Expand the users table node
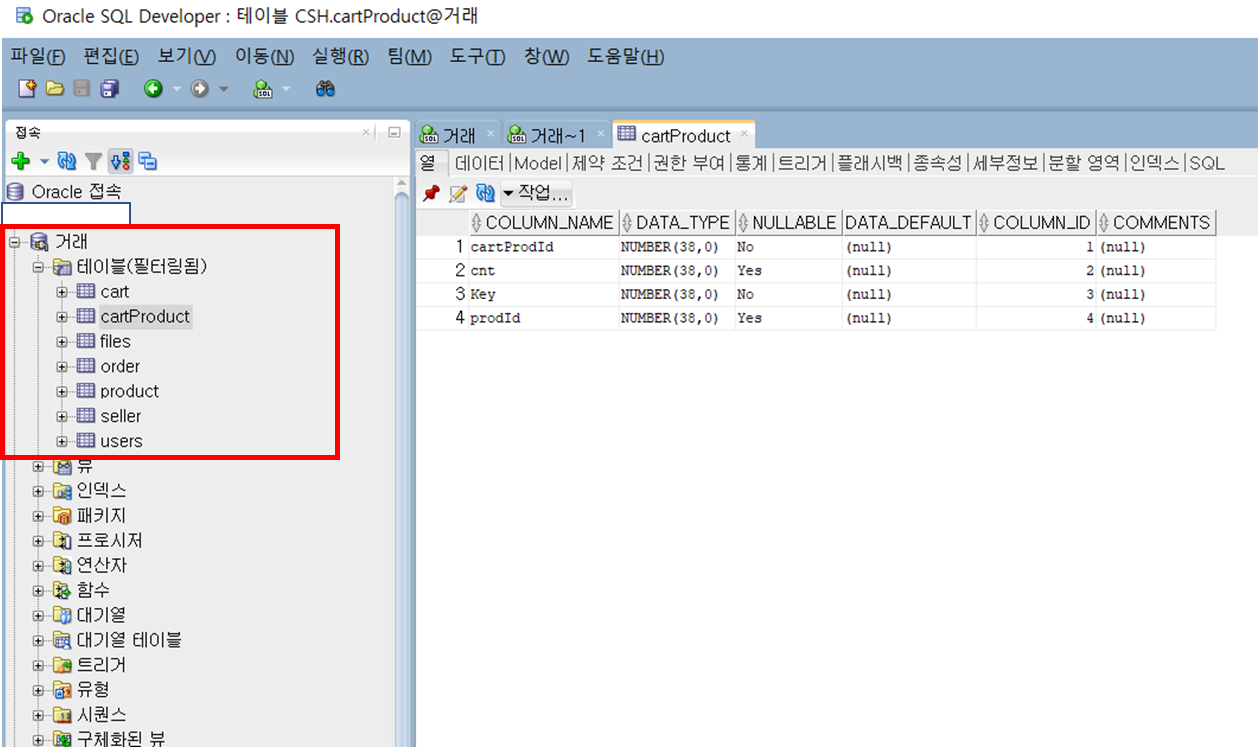The width and height of the screenshot is (1258, 747). 62,441
